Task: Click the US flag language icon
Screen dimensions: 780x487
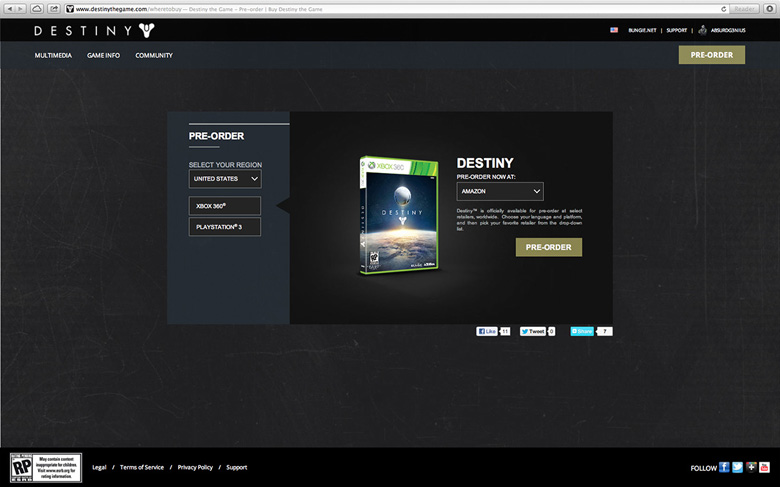Action: [x=613, y=30]
